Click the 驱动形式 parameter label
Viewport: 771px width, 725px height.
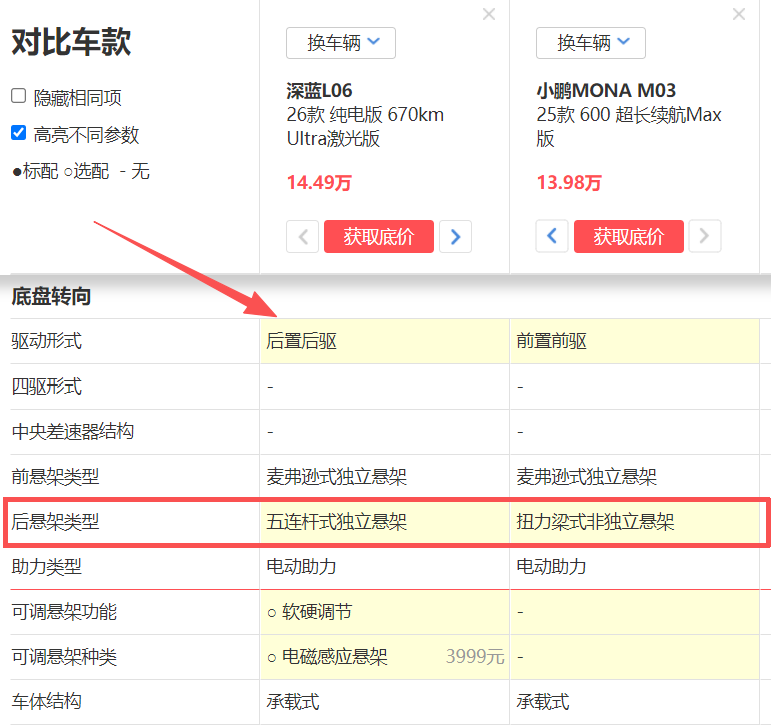(x=46, y=341)
